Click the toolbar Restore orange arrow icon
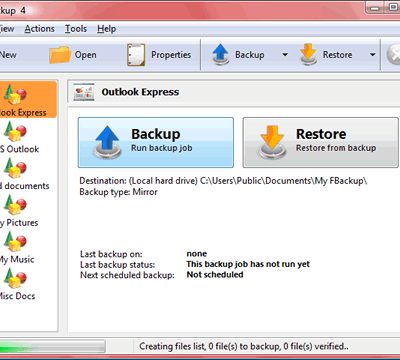Image resolution: width=400 pixels, height=360 pixels. [308, 54]
